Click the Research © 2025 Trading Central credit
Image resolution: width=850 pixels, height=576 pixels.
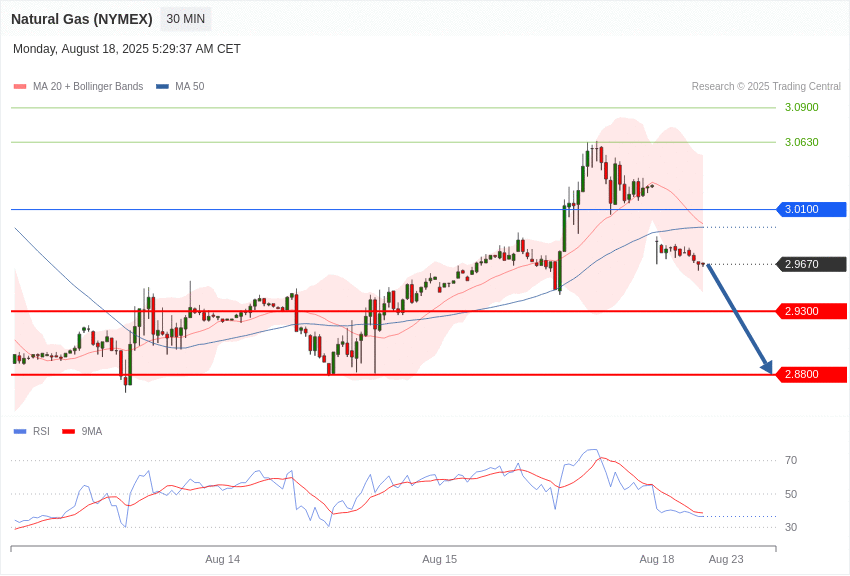[x=766, y=87]
